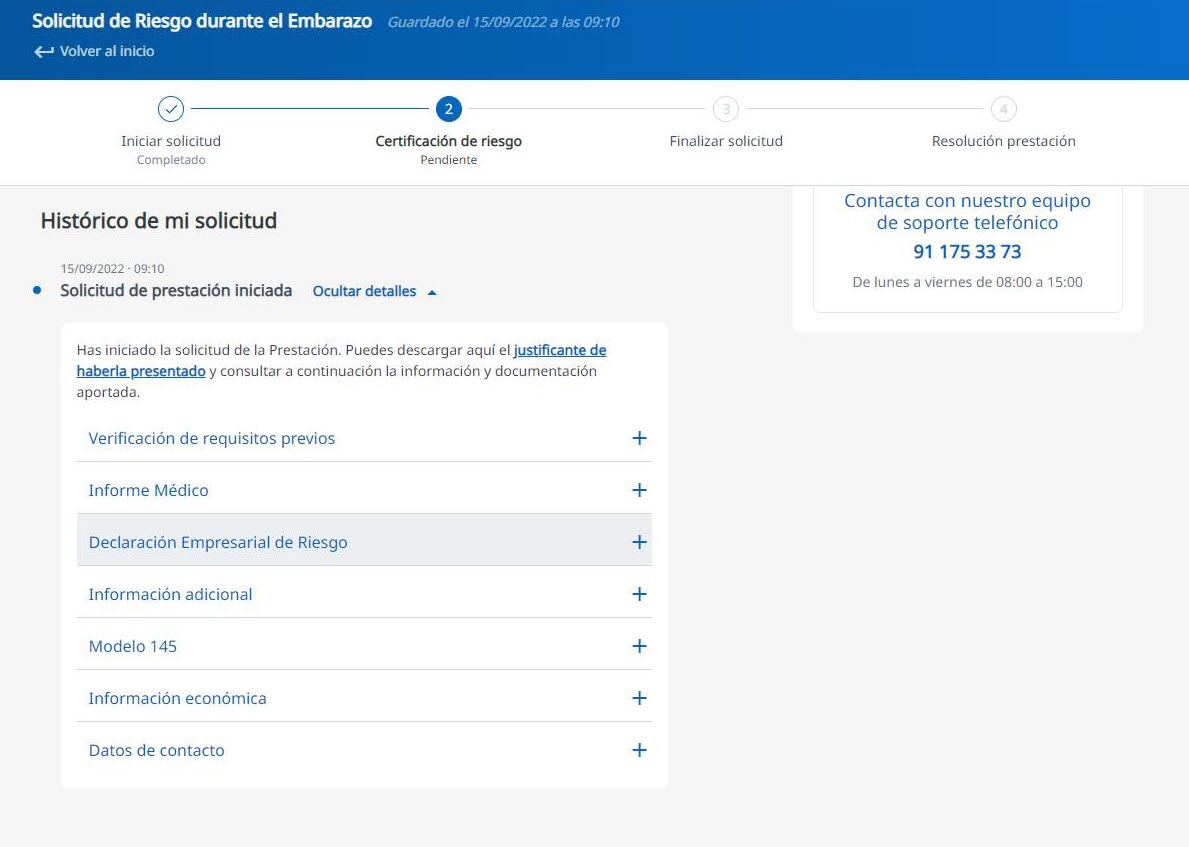The height and width of the screenshot is (847, 1189).
Task: Click plus icon beside Modelo 145
Action: (639, 646)
